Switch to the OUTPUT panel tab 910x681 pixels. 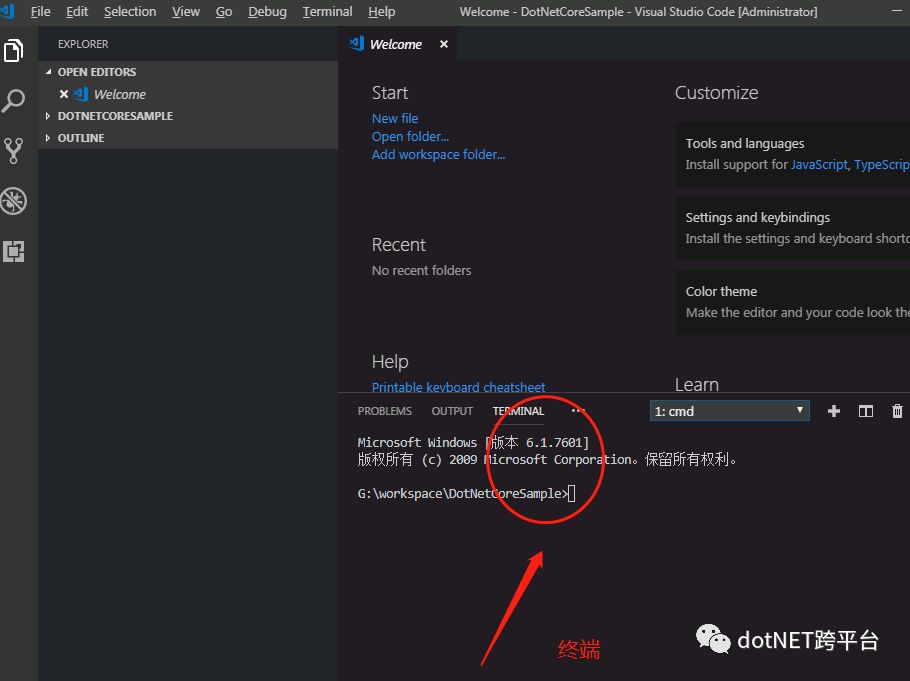click(x=452, y=411)
